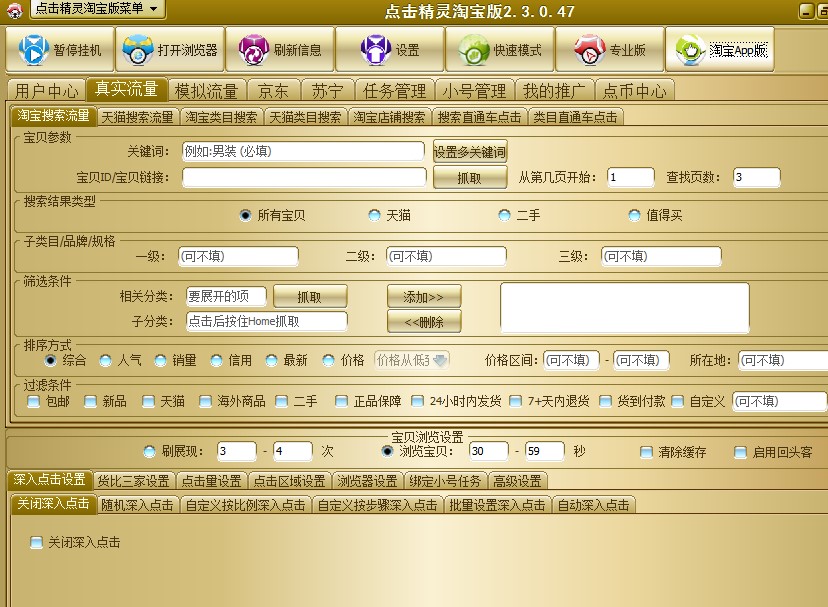Open 高级设置 tab
The width and height of the screenshot is (828, 607).
coord(518,481)
